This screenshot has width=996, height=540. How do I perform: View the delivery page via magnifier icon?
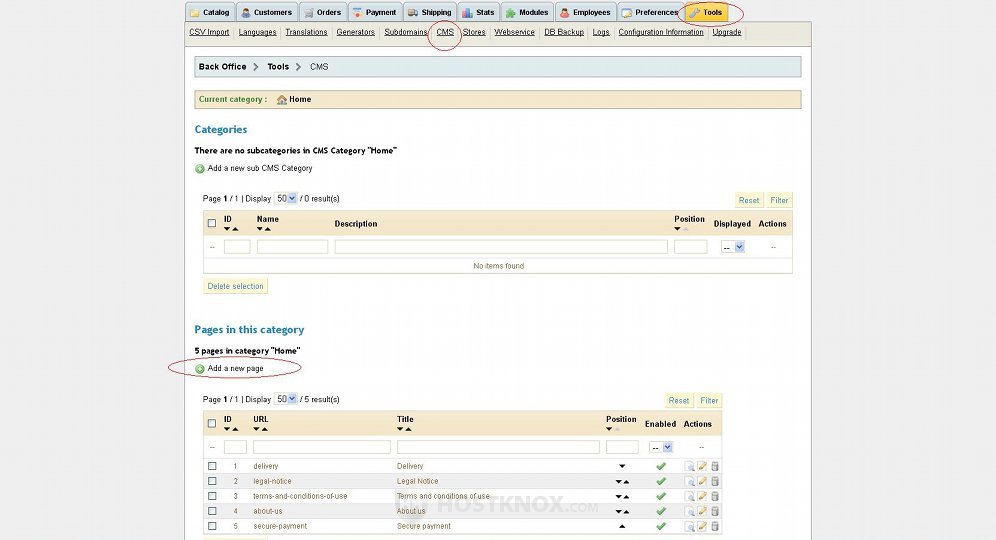pyautogui.click(x=689, y=466)
